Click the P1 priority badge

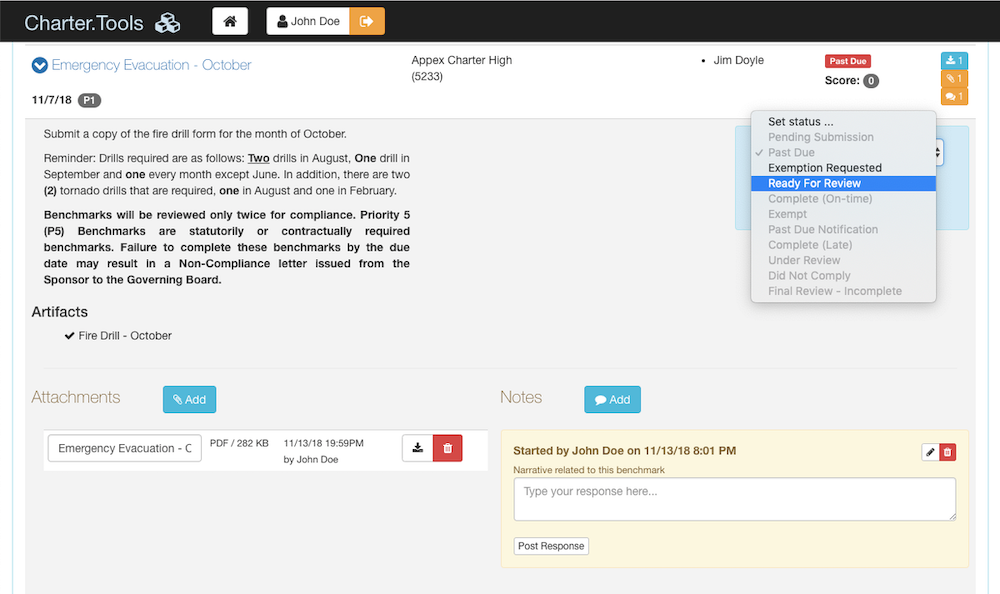point(89,100)
